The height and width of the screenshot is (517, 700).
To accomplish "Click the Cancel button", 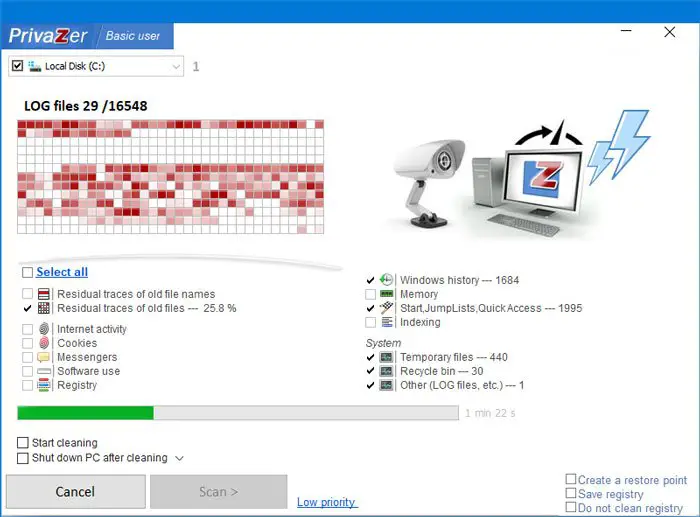I will point(75,492).
